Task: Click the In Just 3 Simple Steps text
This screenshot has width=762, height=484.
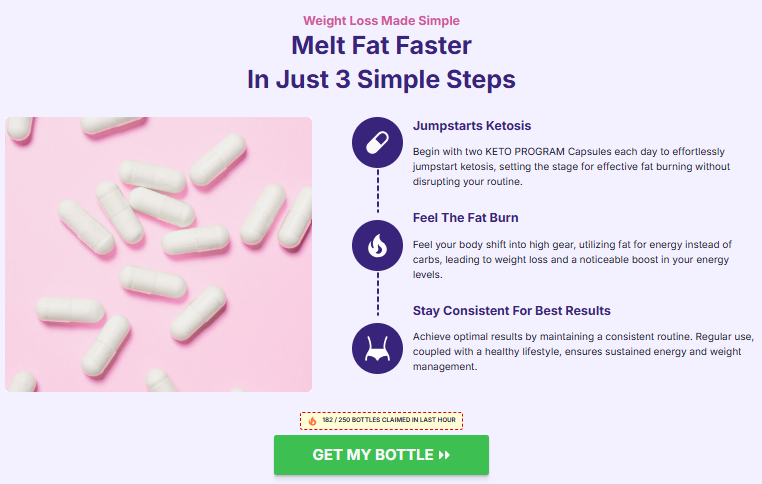Action: [381, 79]
